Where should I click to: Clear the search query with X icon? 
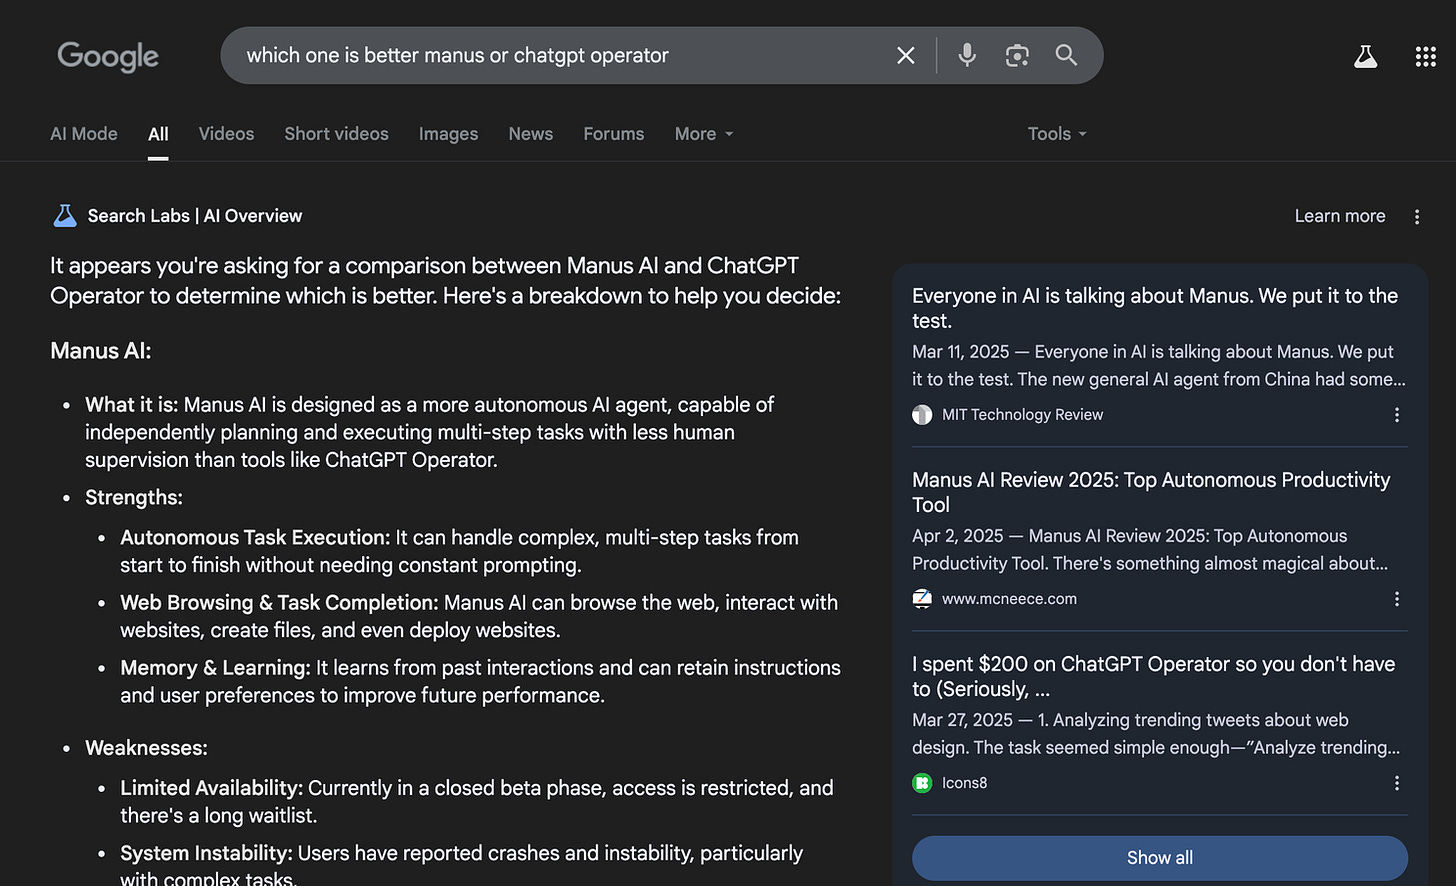point(905,56)
